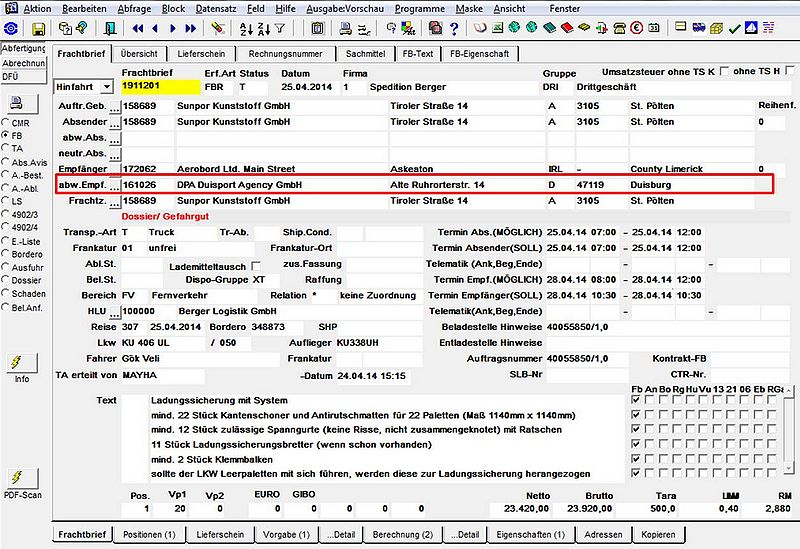This screenshot has width=800, height=549.
Task: Click the yellow boxes pallet icon
Action: pos(716,28)
